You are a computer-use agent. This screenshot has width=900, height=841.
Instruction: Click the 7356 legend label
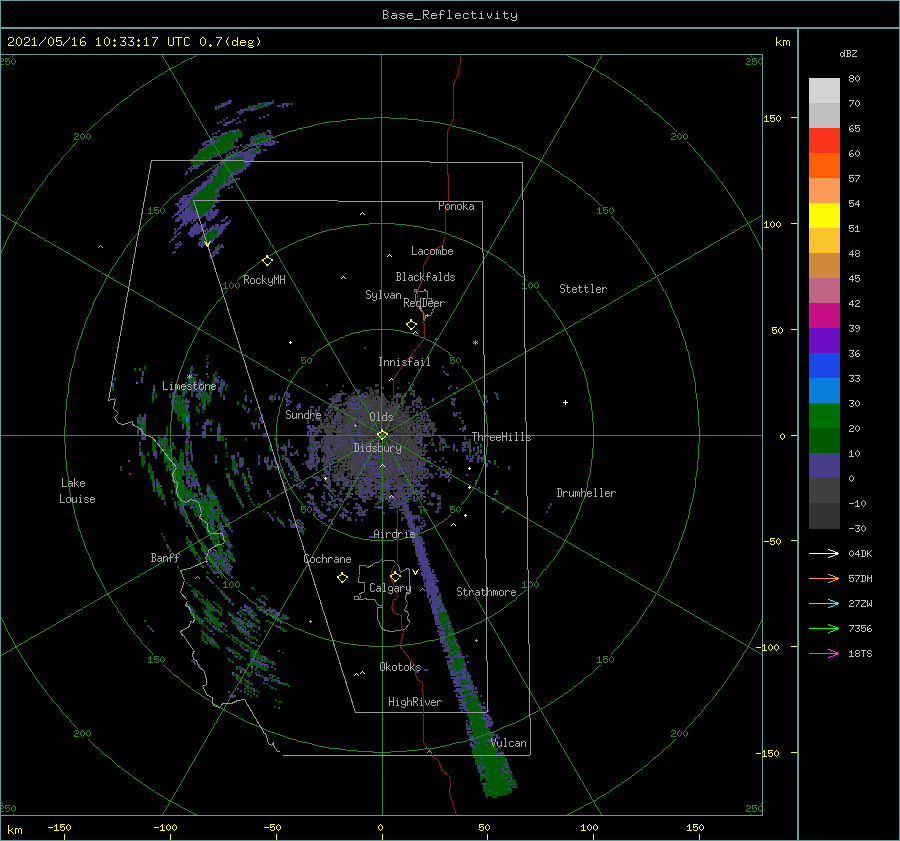860,629
